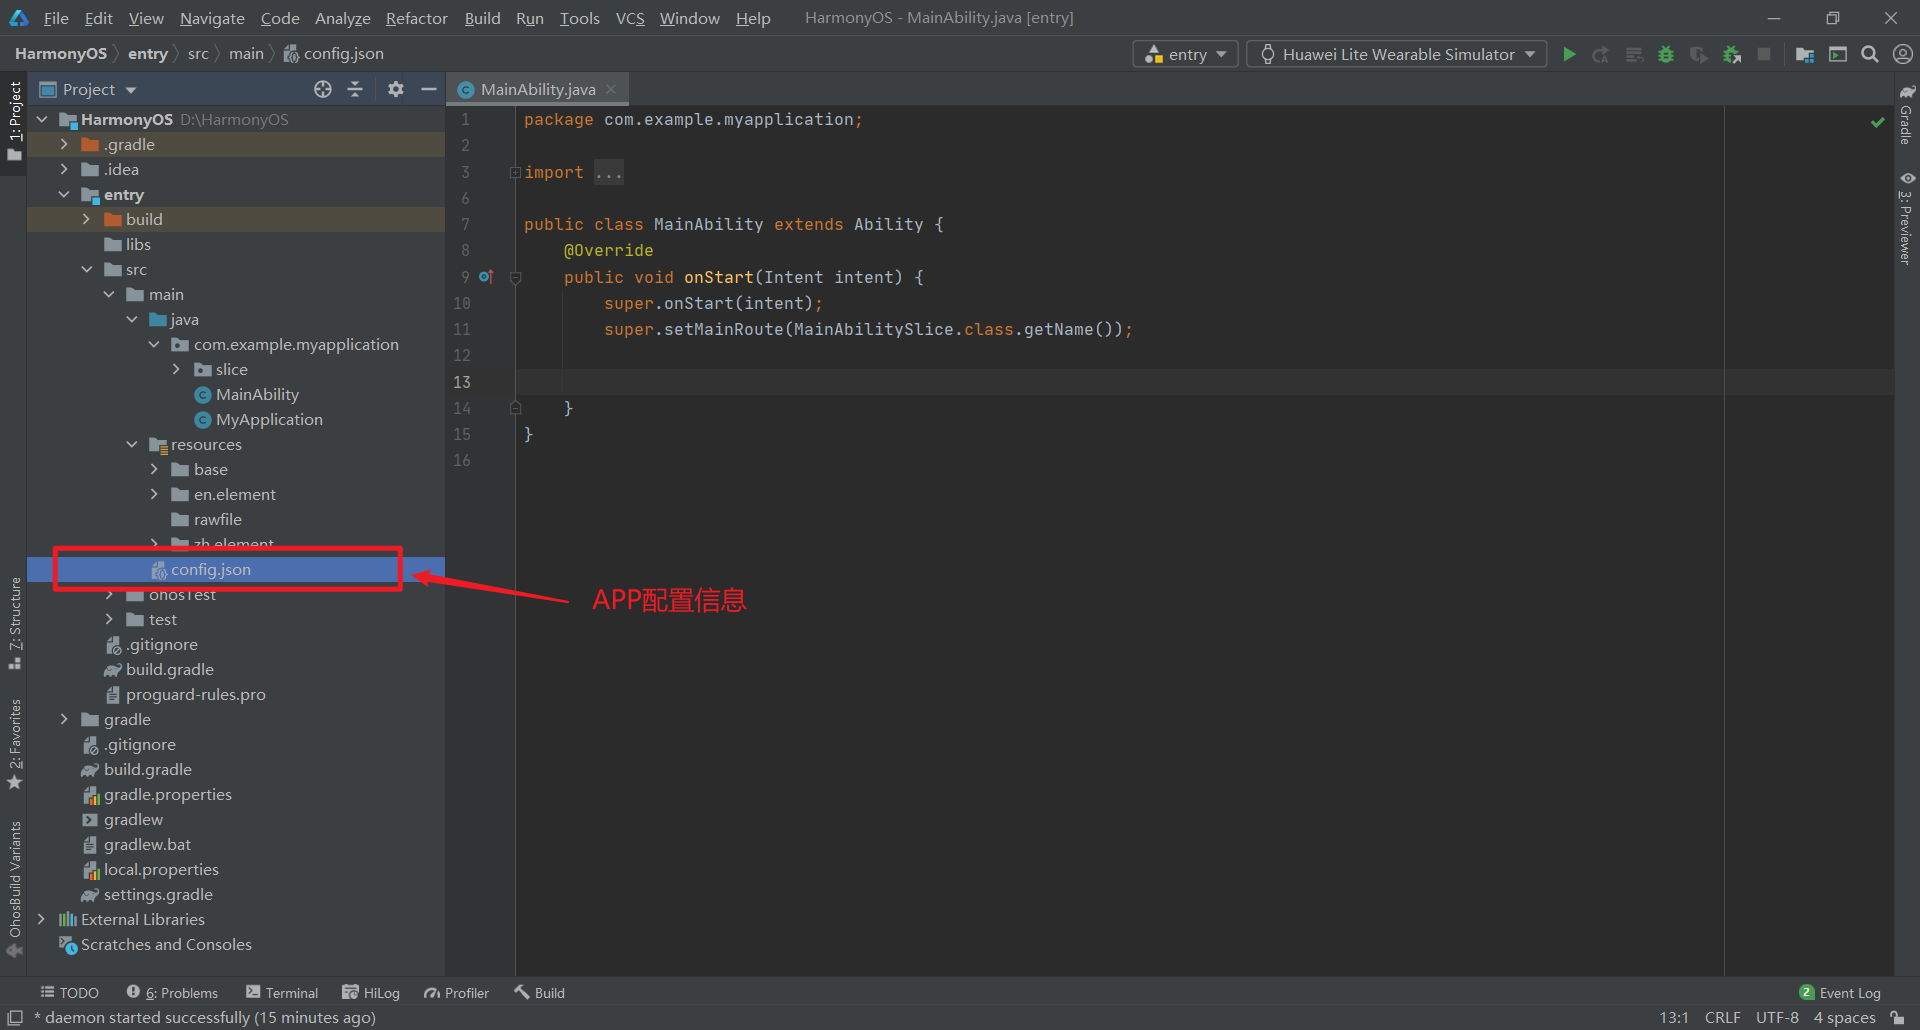
Task: Open the Favorites side panel
Action: click(15, 743)
